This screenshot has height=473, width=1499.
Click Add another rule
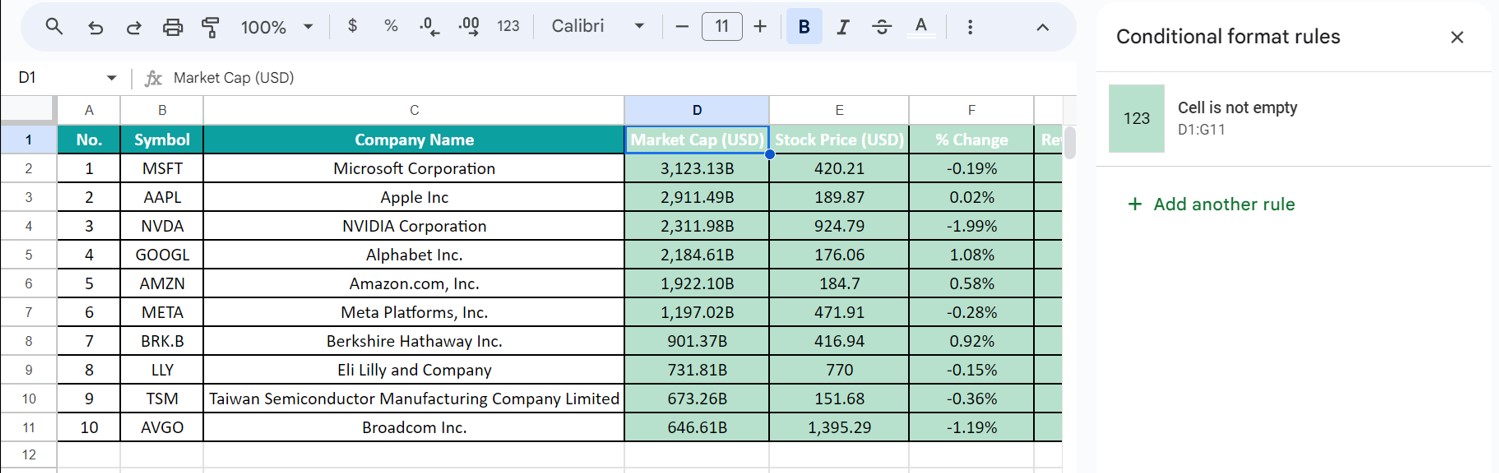tap(1210, 204)
